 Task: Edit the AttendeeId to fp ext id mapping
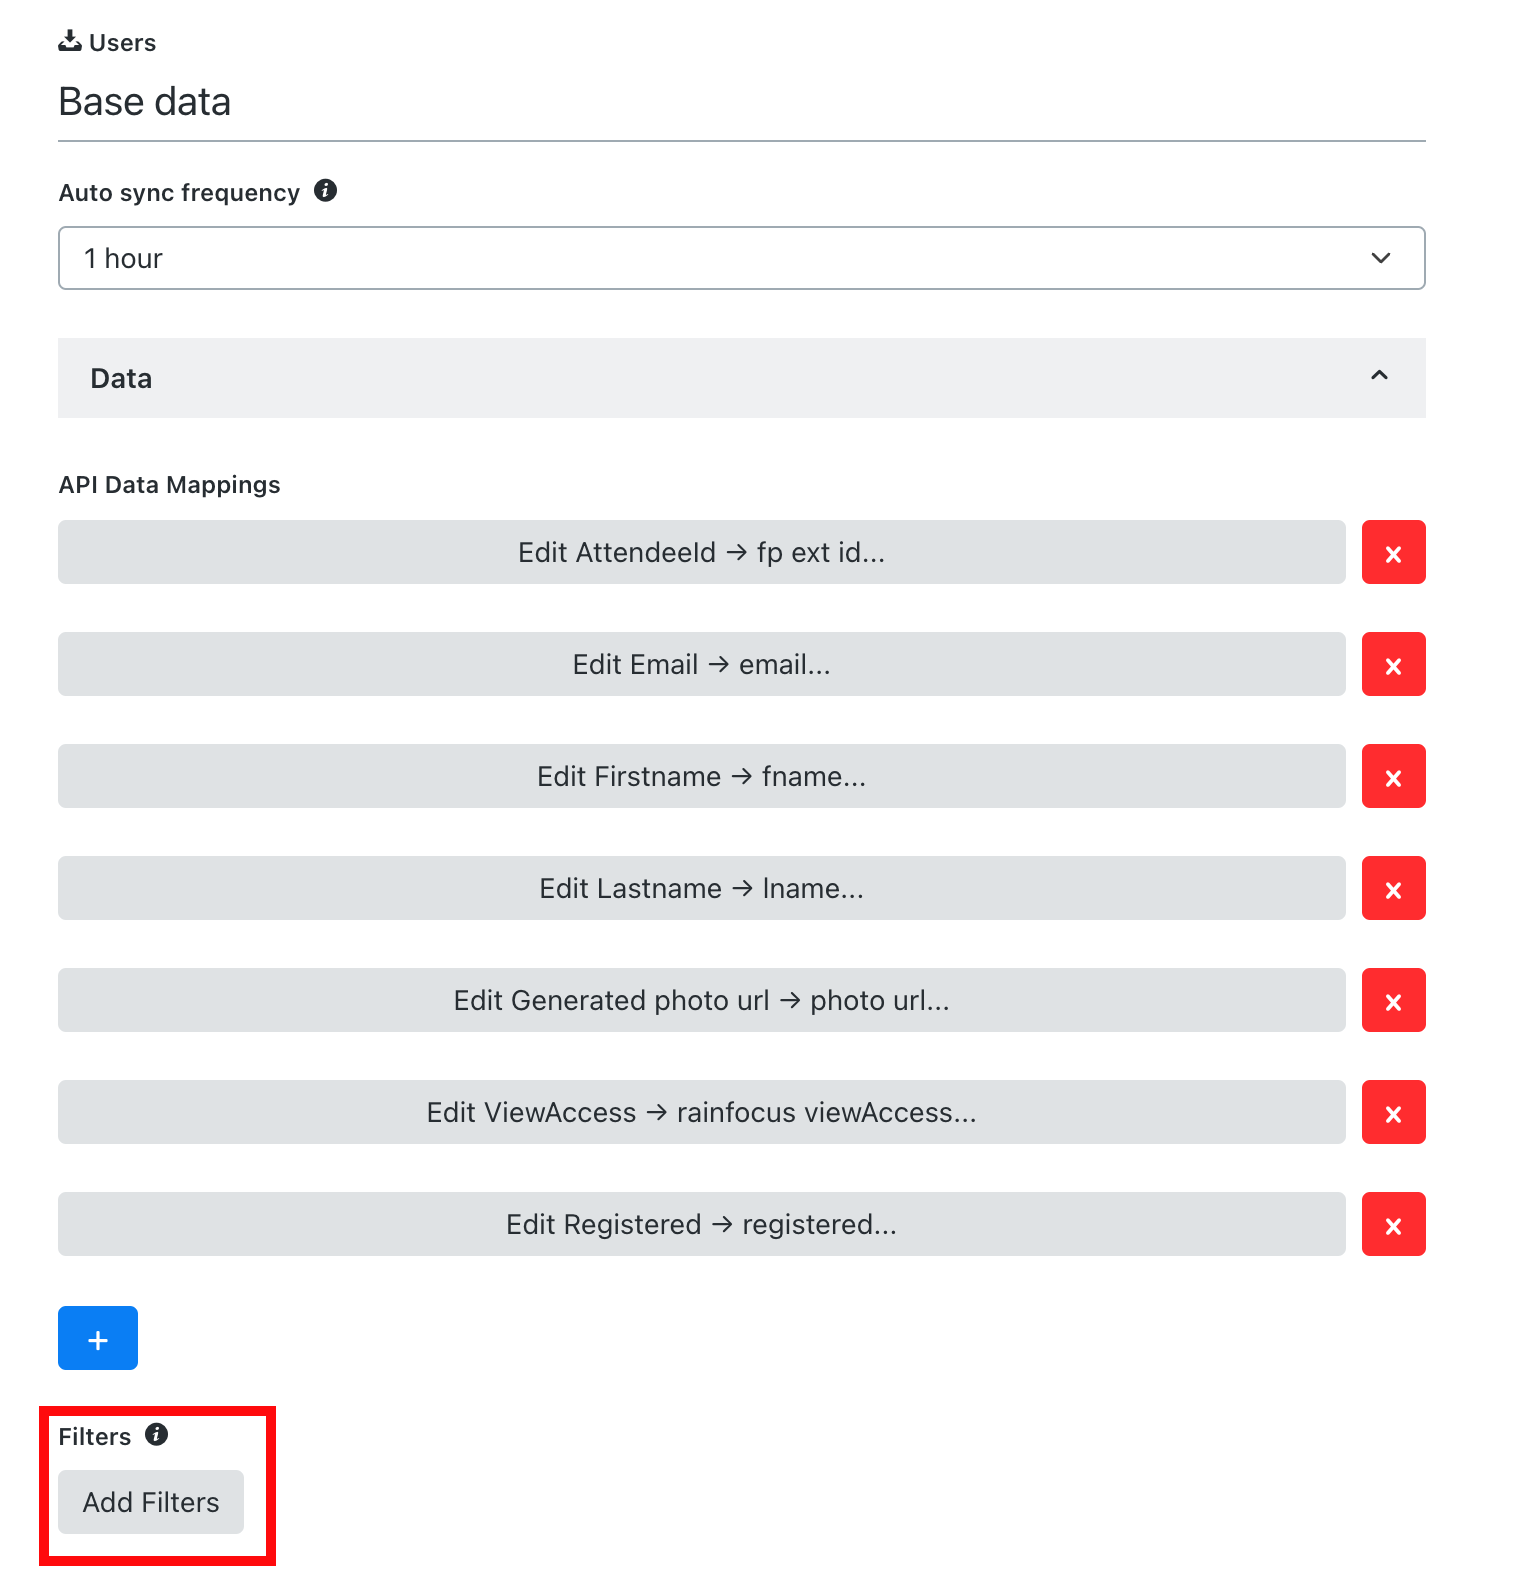point(701,552)
